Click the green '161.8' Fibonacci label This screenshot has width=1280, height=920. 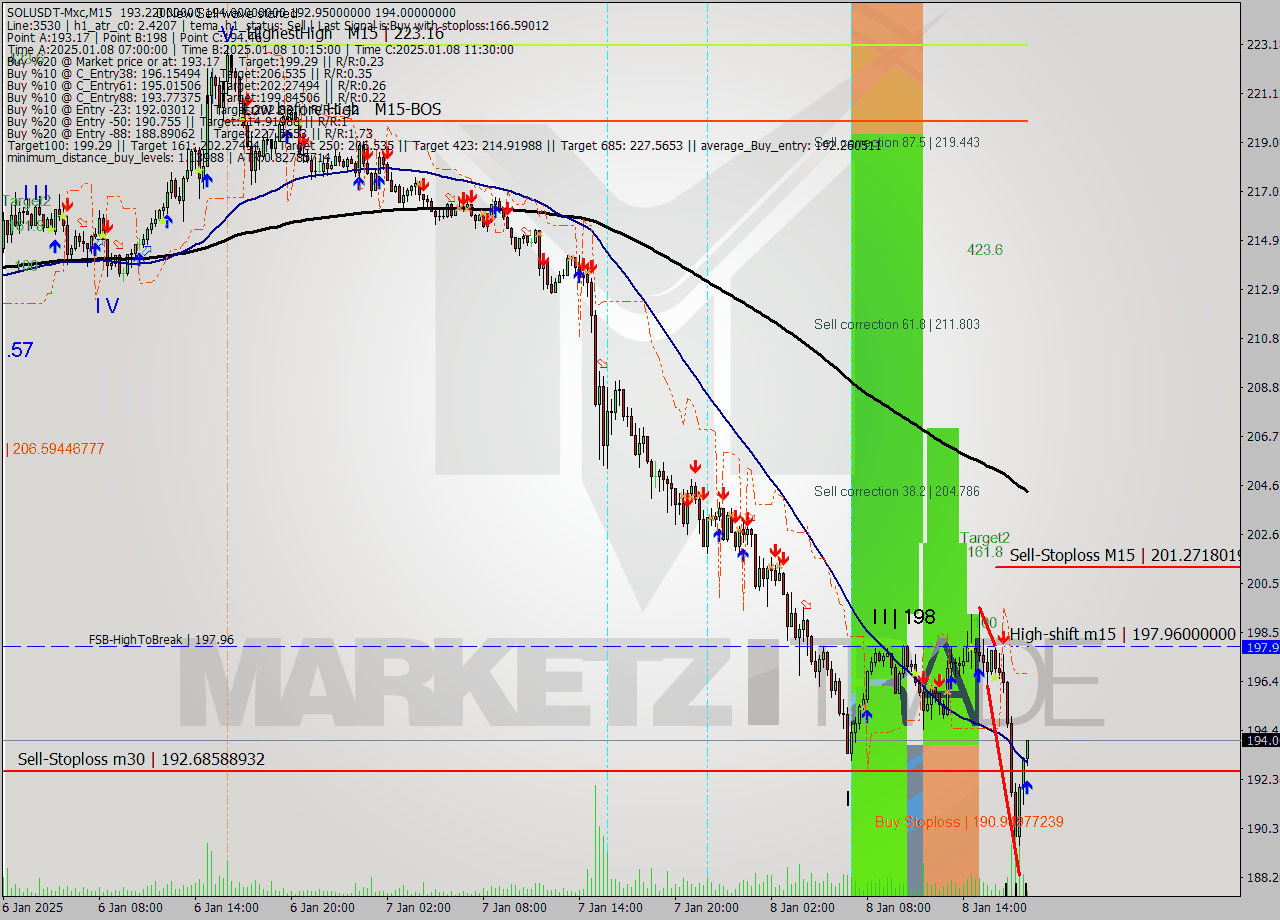tap(985, 552)
